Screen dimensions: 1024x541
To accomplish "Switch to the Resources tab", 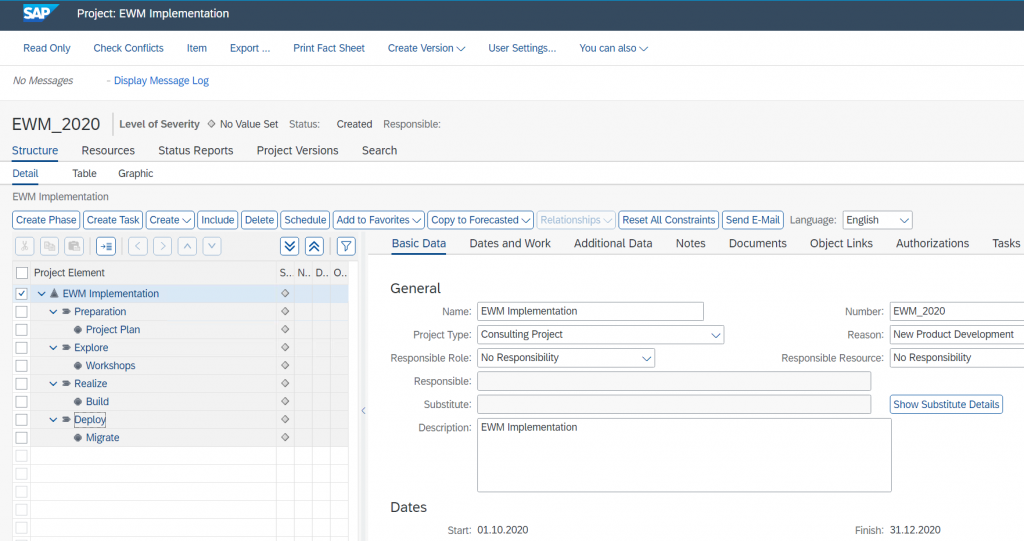I will coord(108,150).
